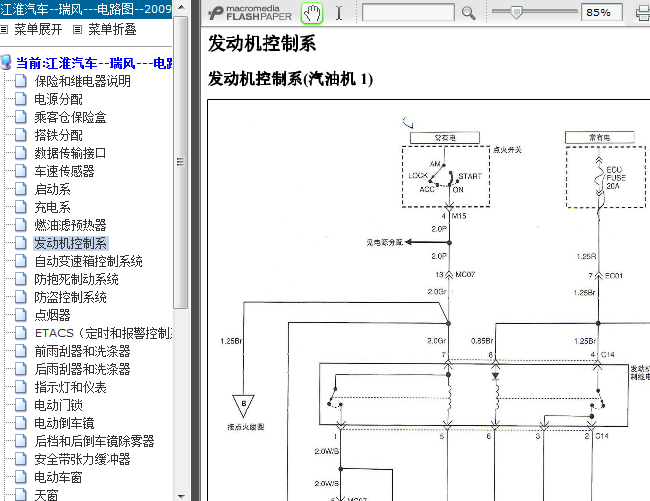This screenshot has height=501, width=650.
Task: Click document icon beside 电动倒车镜
Action: click(x=21, y=424)
